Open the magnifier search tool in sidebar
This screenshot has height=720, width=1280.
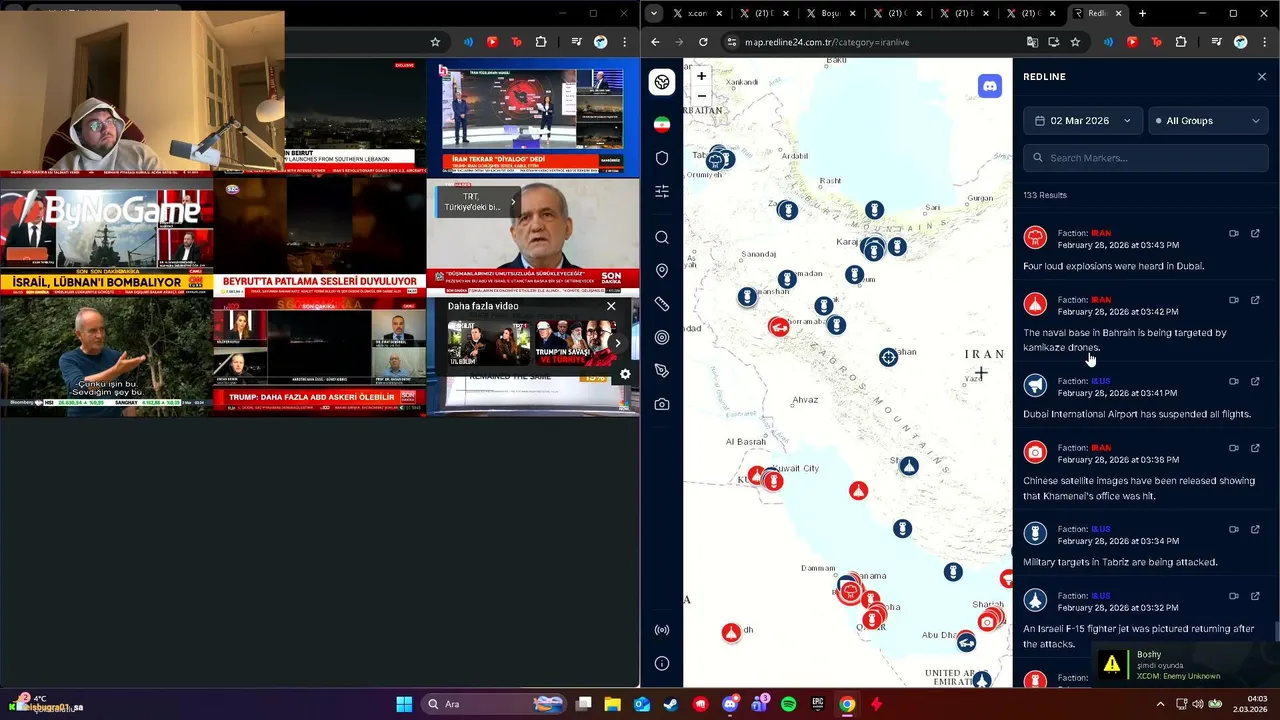tap(662, 237)
